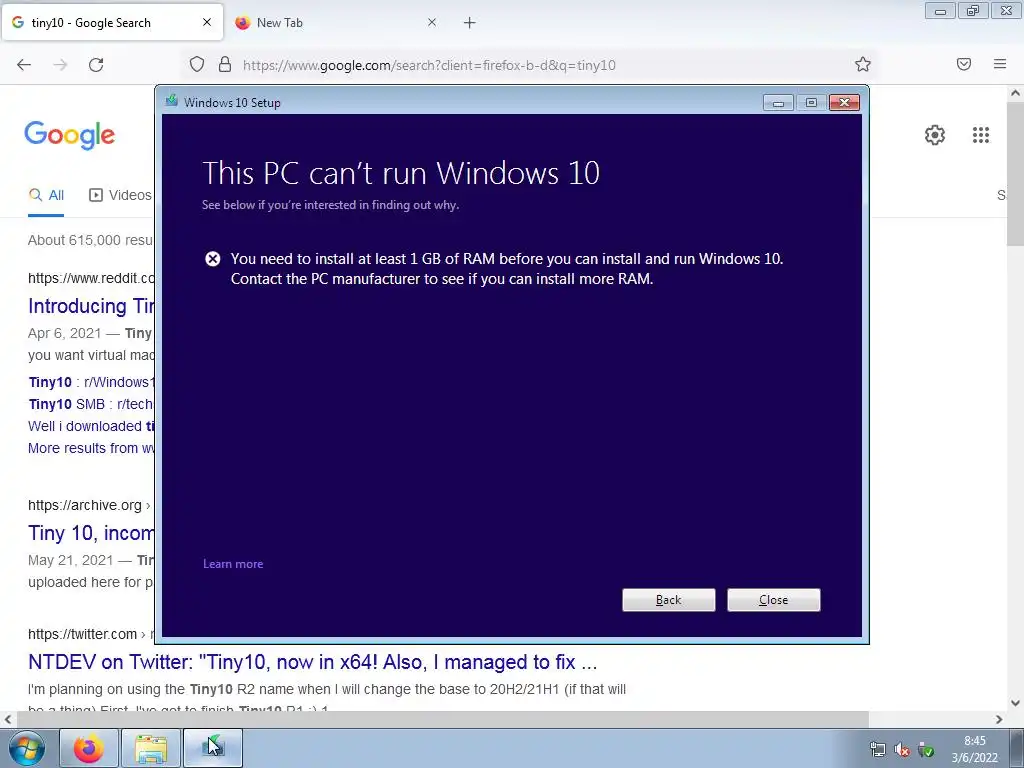1024x768 pixels.
Task: Click the vertical scrollbar thumb in Firefox
Action: [x=1016, y=174]
